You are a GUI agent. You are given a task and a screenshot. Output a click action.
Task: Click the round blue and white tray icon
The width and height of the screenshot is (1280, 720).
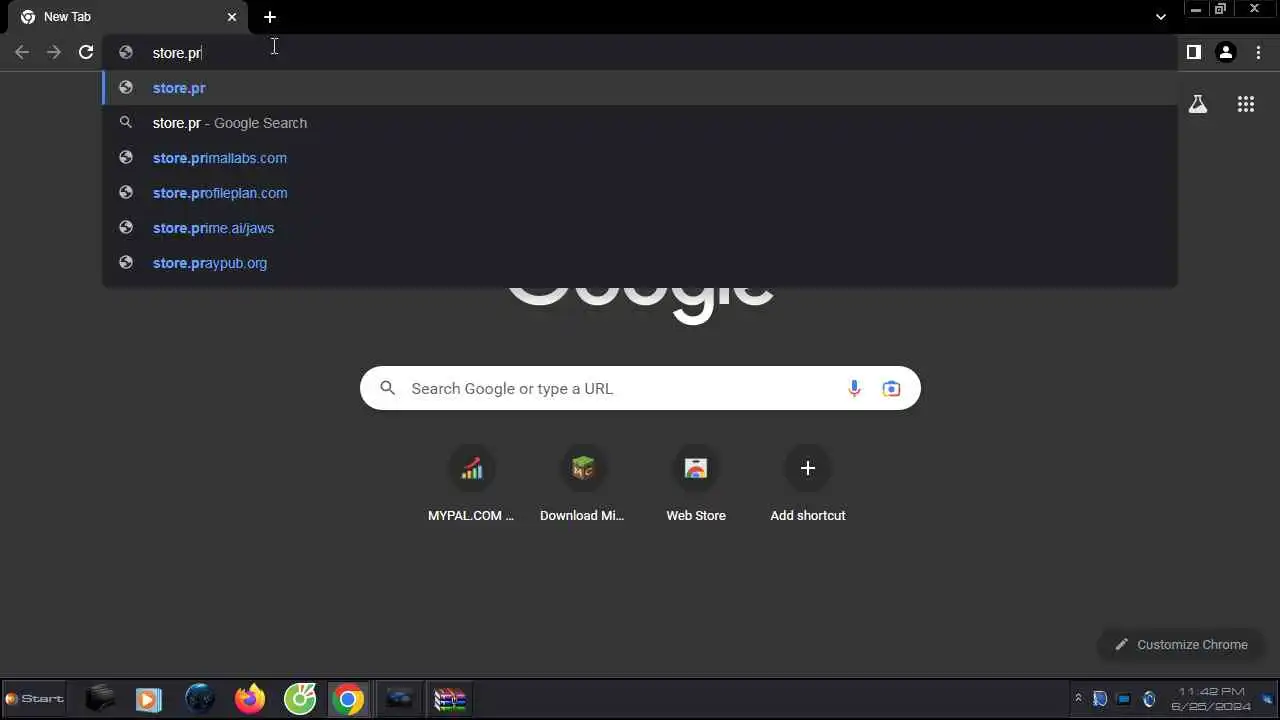pos(1149,699)
